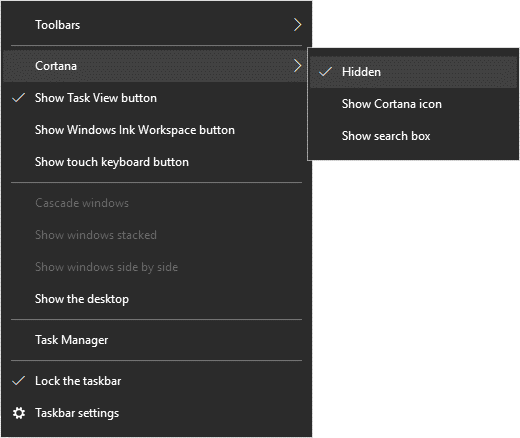The width and height of the screenshot is (520, 438).
Task: Open Taskbar settings
Action: click(156, 413)
